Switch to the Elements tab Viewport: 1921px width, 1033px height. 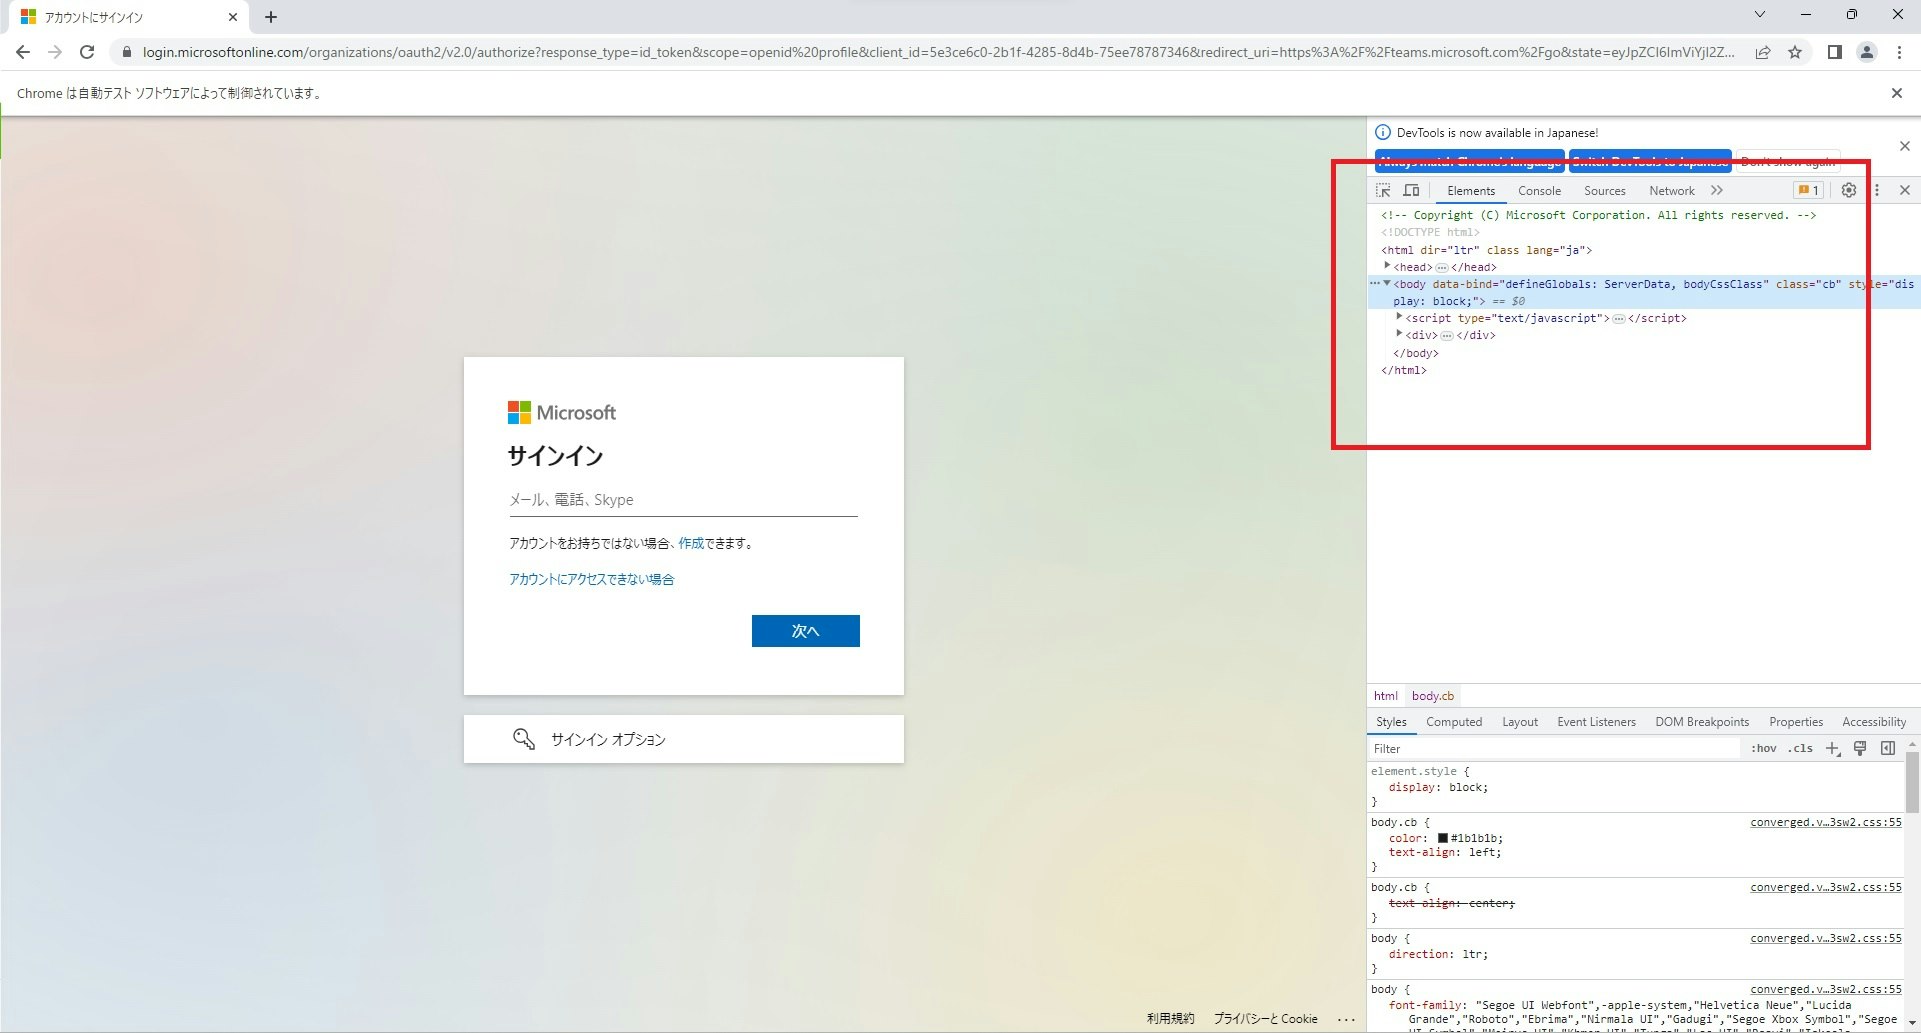pos(1471,191)
